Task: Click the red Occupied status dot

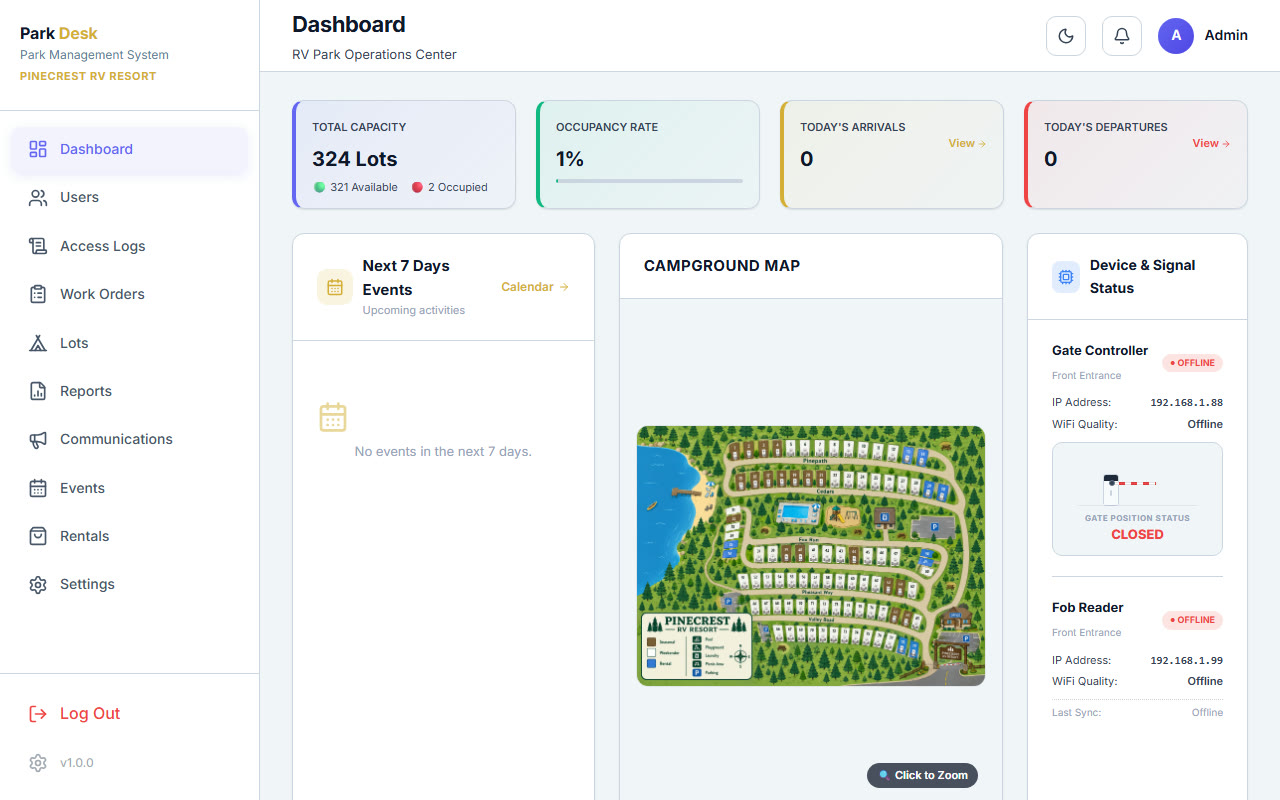Action: 417,187
